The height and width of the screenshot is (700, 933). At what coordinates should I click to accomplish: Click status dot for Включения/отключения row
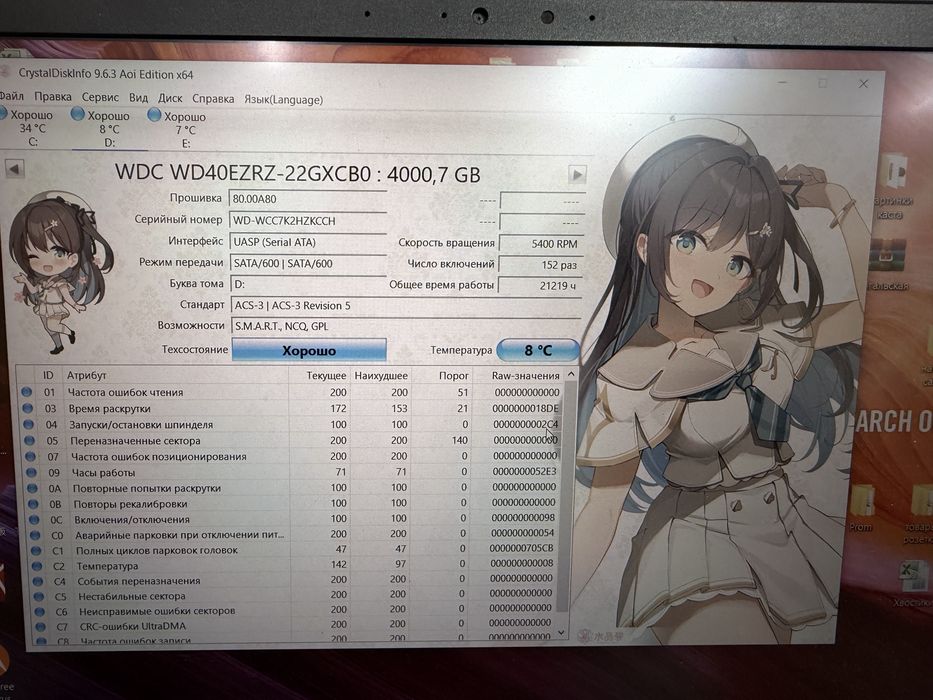click(35, 519)
